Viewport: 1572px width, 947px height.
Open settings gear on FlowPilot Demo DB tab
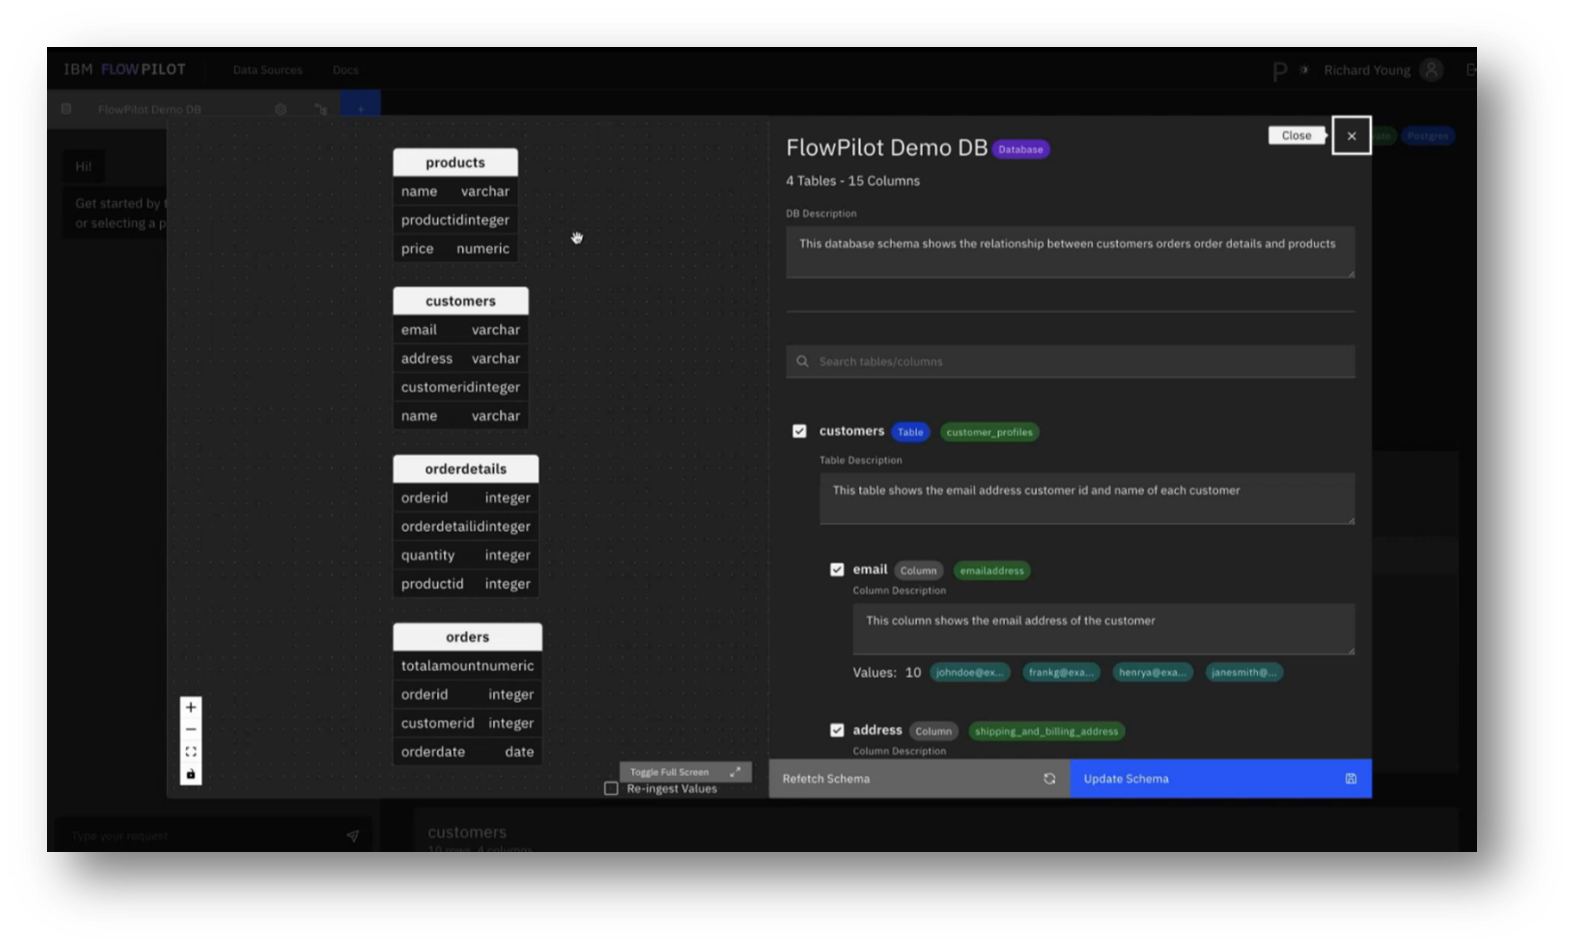281,109
